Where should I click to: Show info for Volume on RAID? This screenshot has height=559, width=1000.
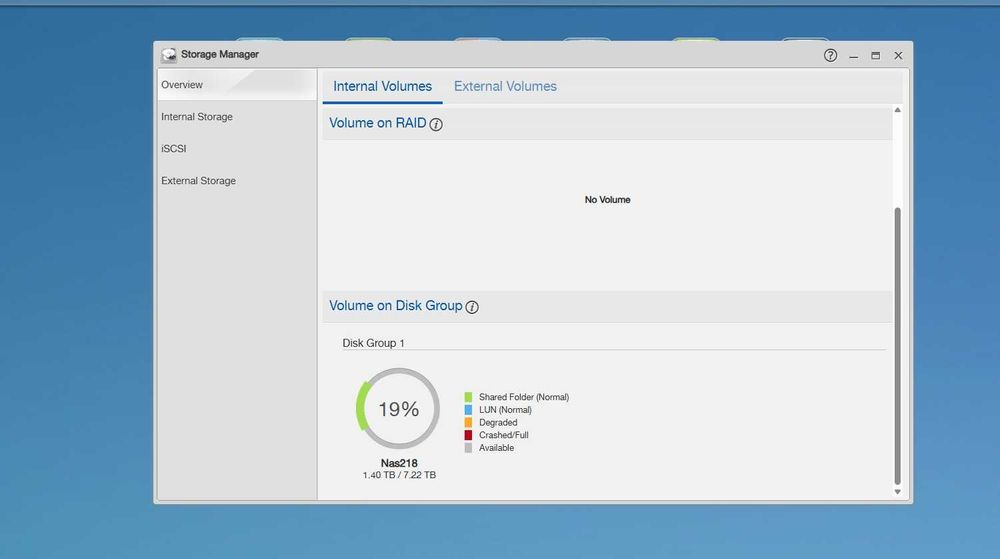[436, 124]
